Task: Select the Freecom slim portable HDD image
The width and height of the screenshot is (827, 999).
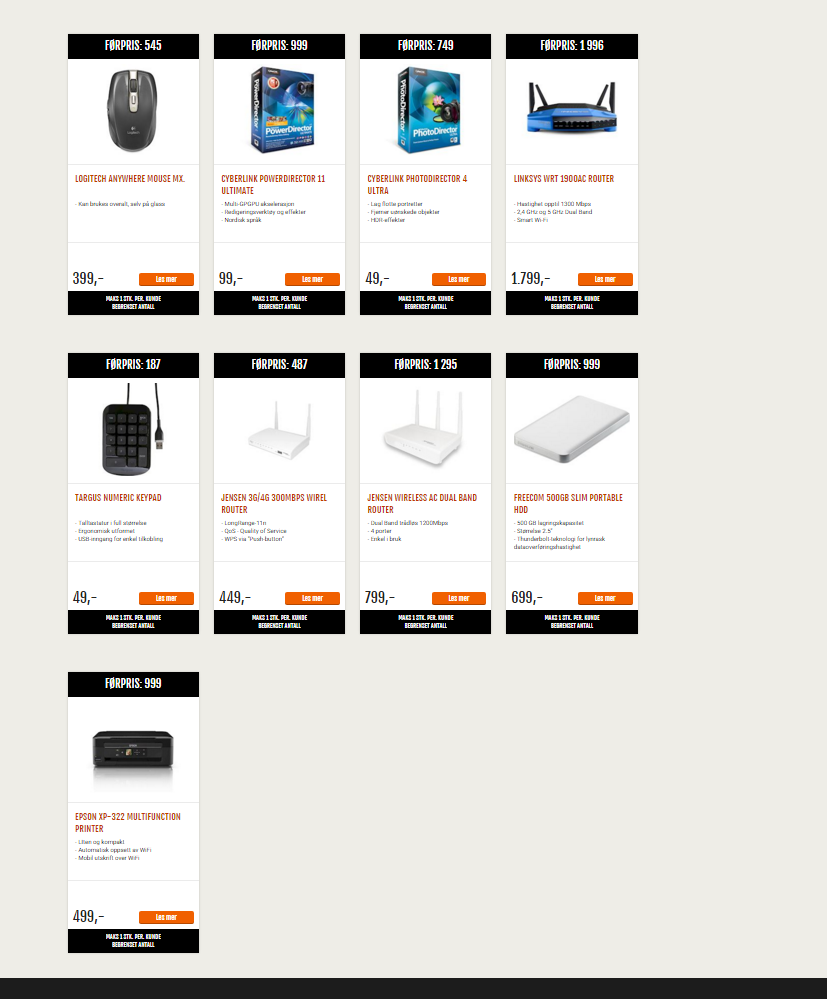Action: click(572, 429)
